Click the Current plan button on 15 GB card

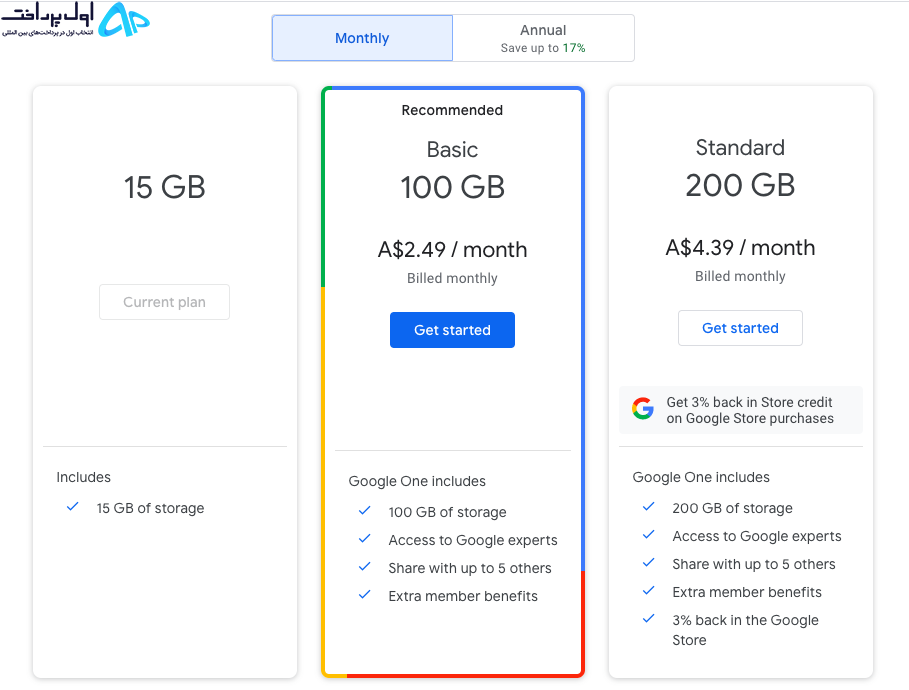click(164, 302)
